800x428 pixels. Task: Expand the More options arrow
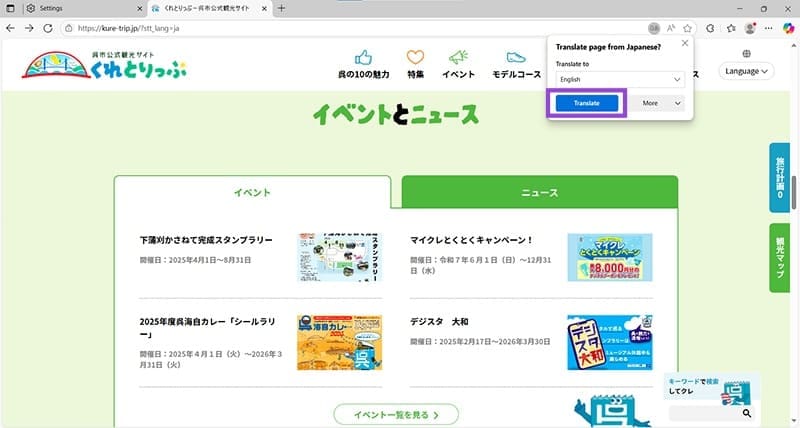pos(677,103)
